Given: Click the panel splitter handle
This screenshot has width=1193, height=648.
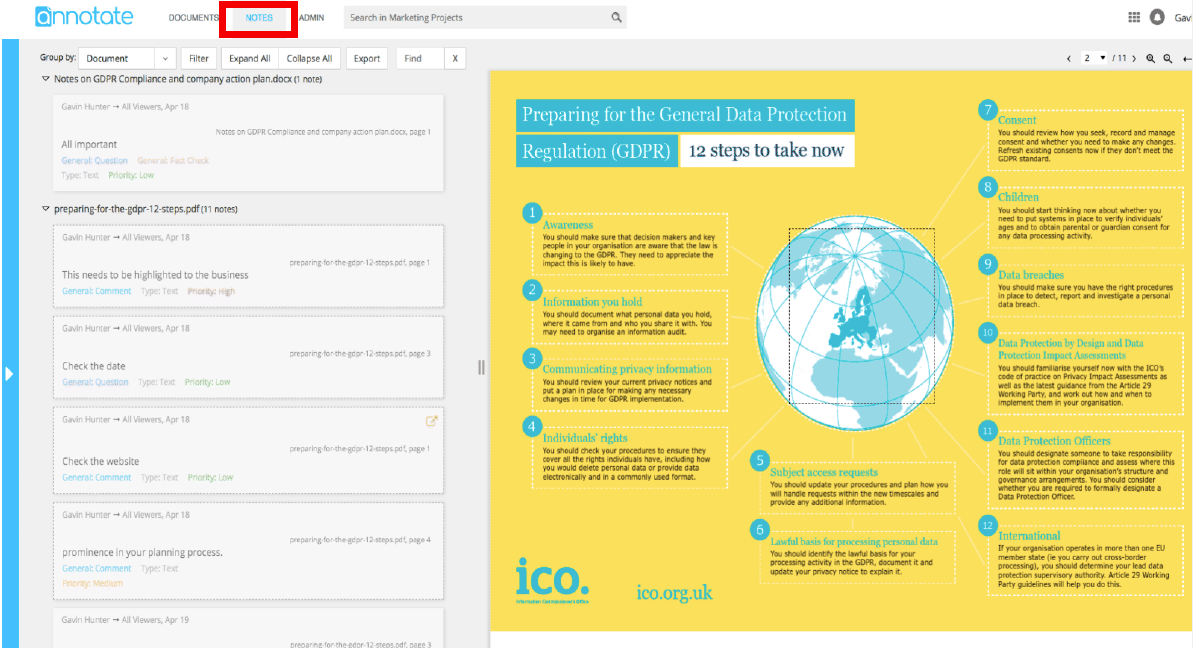Looking at the screenshot, I should click(x=481, y=367).
